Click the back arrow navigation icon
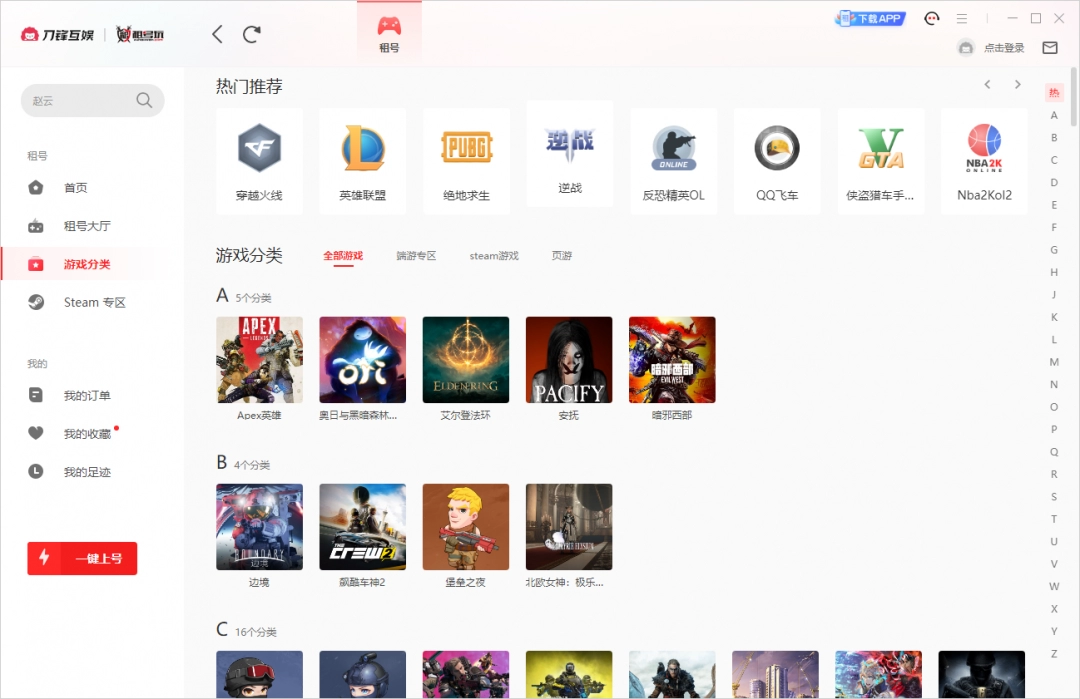This screenshot has height=699, width=1080. tap(217, 34)
